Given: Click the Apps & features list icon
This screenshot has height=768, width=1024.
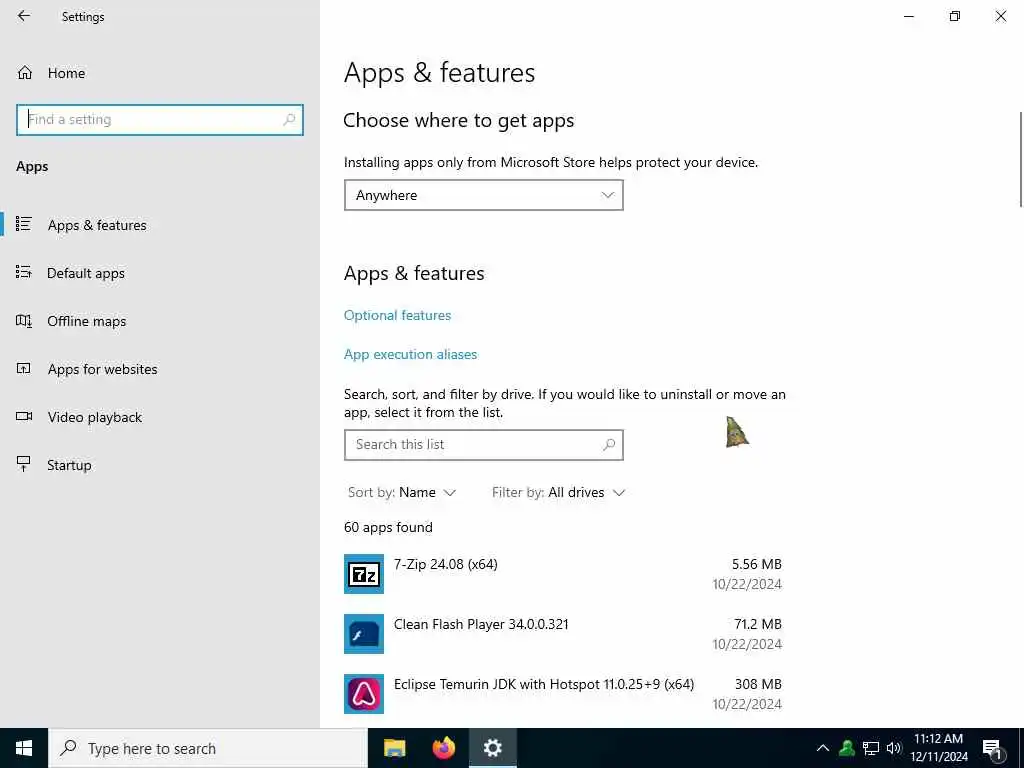Looking at the screenshot, I should [x=24, y=224].
